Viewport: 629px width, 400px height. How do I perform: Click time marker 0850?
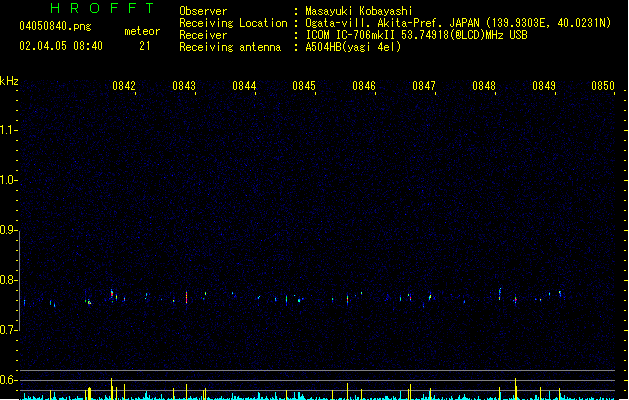[x=603, y=86]
